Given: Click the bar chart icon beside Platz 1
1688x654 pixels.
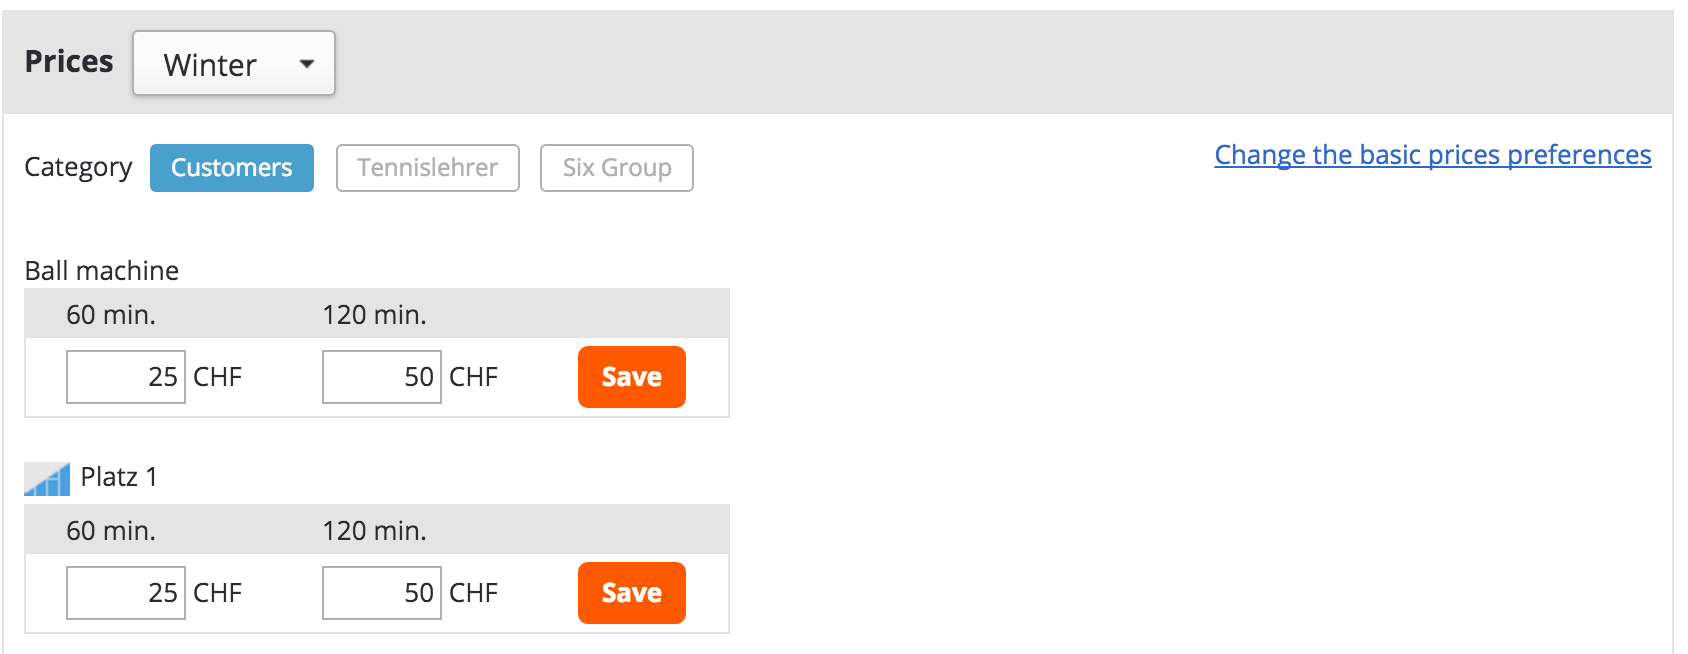Looking at the screenshot, I should pos(45,477).
